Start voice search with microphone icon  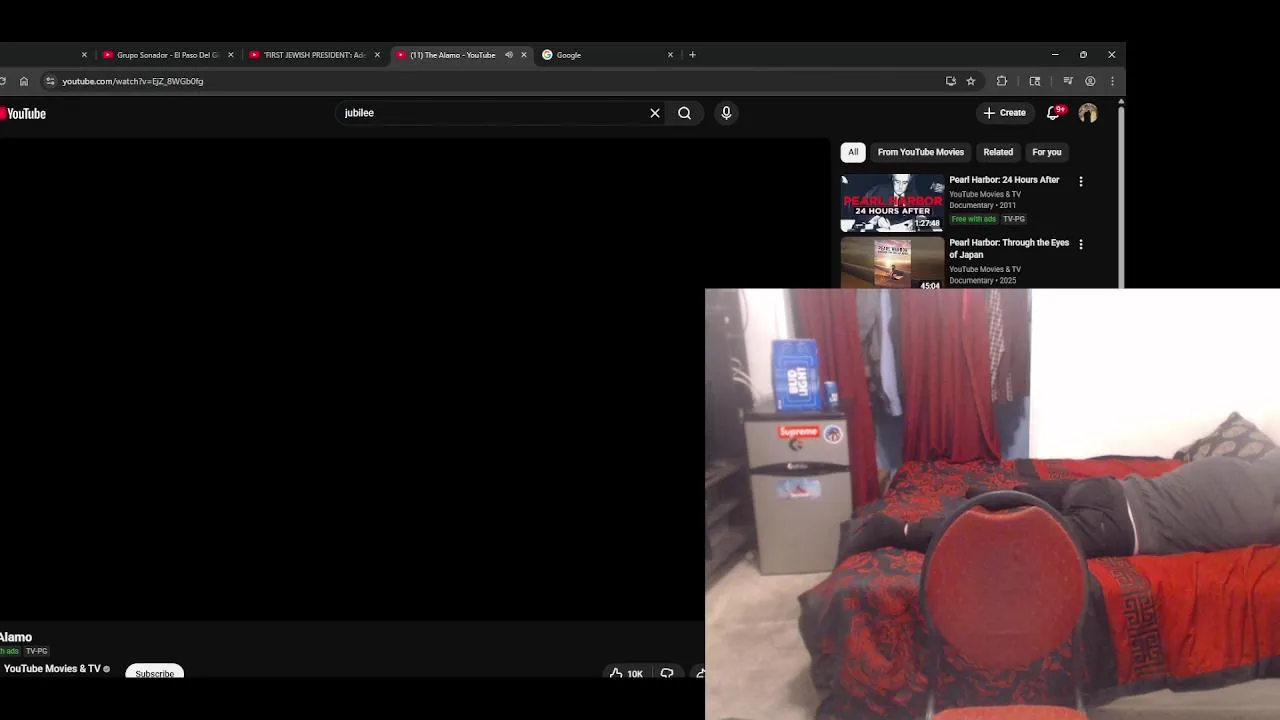pos(726,113)
